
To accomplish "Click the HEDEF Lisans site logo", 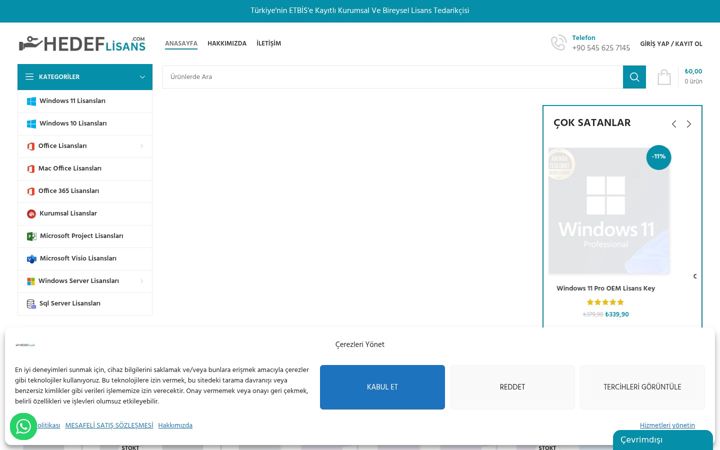I will point(82,44).
